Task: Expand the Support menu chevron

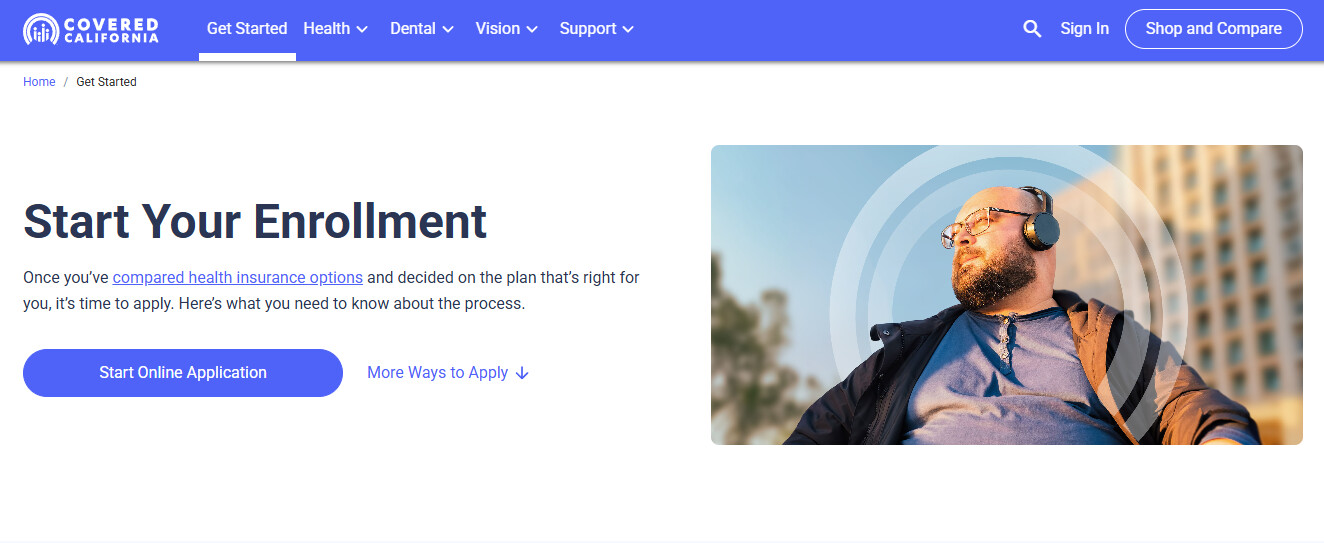Action: [x=628, y=30]
